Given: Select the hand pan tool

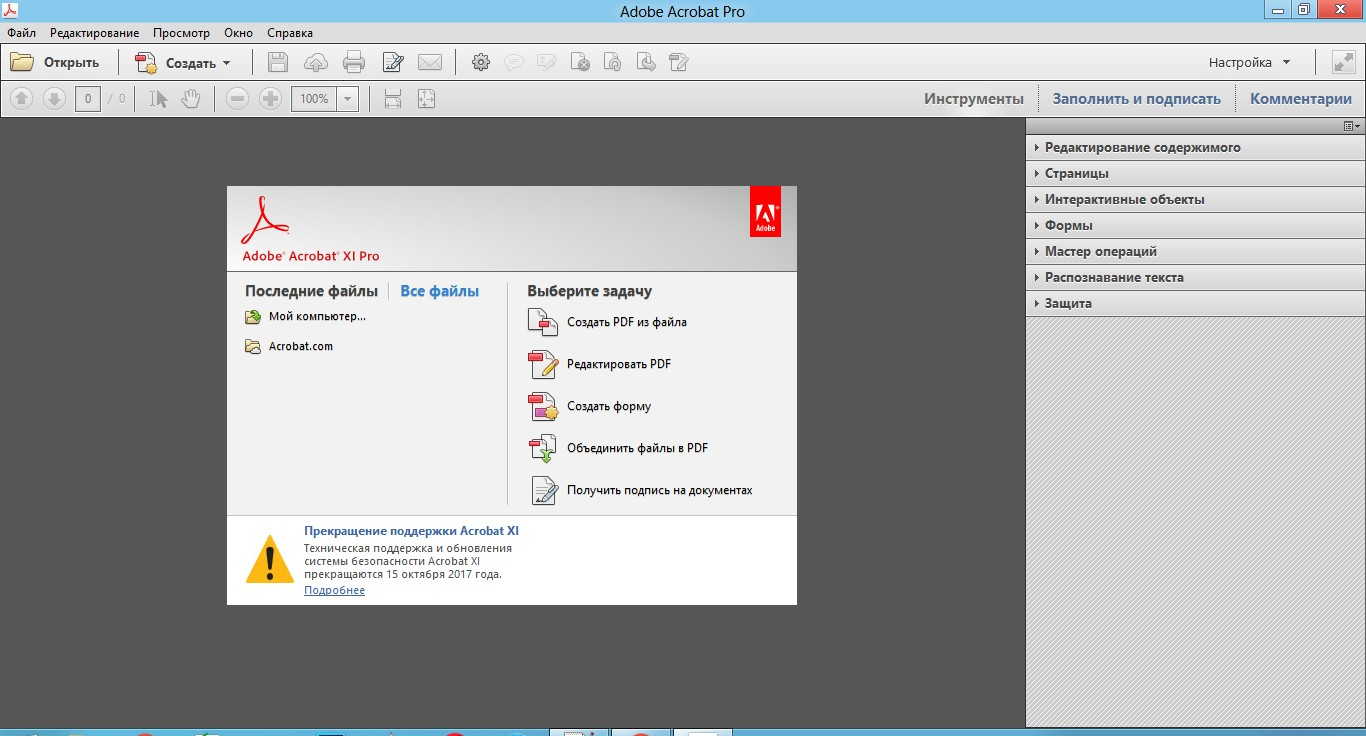Looking at the screenshot, I should (190, 98).
